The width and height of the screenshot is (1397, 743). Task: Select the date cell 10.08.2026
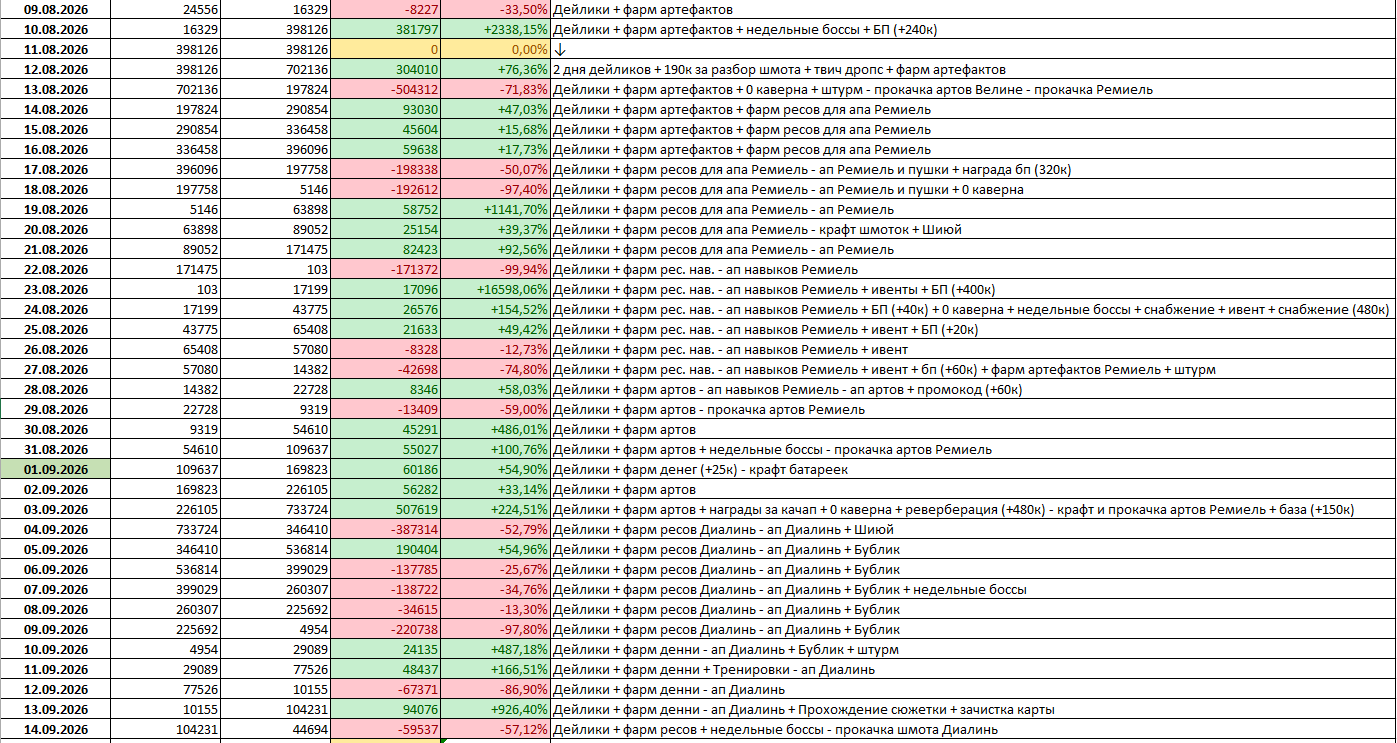55,30
